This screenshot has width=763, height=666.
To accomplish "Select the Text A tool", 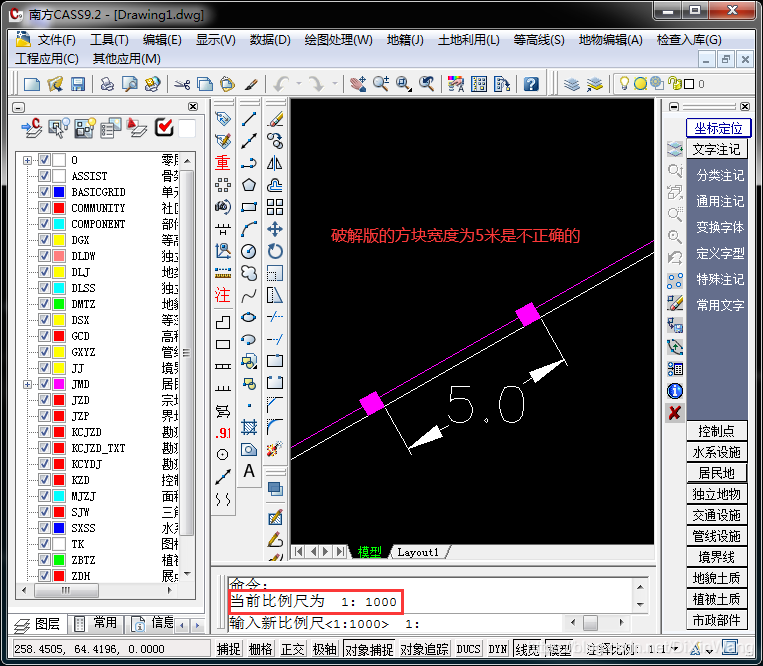I will [x=249, y=471].
